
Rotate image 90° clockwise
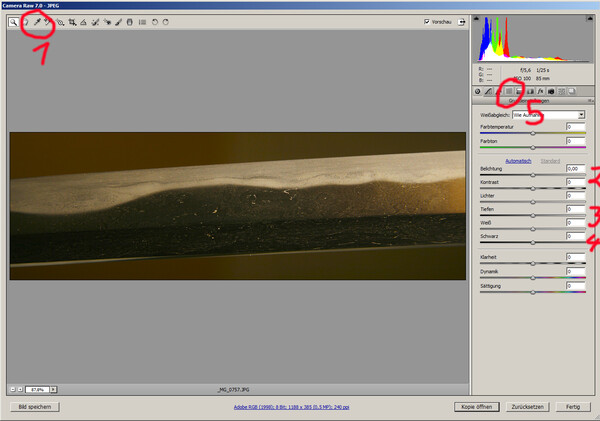pos(166,22)
